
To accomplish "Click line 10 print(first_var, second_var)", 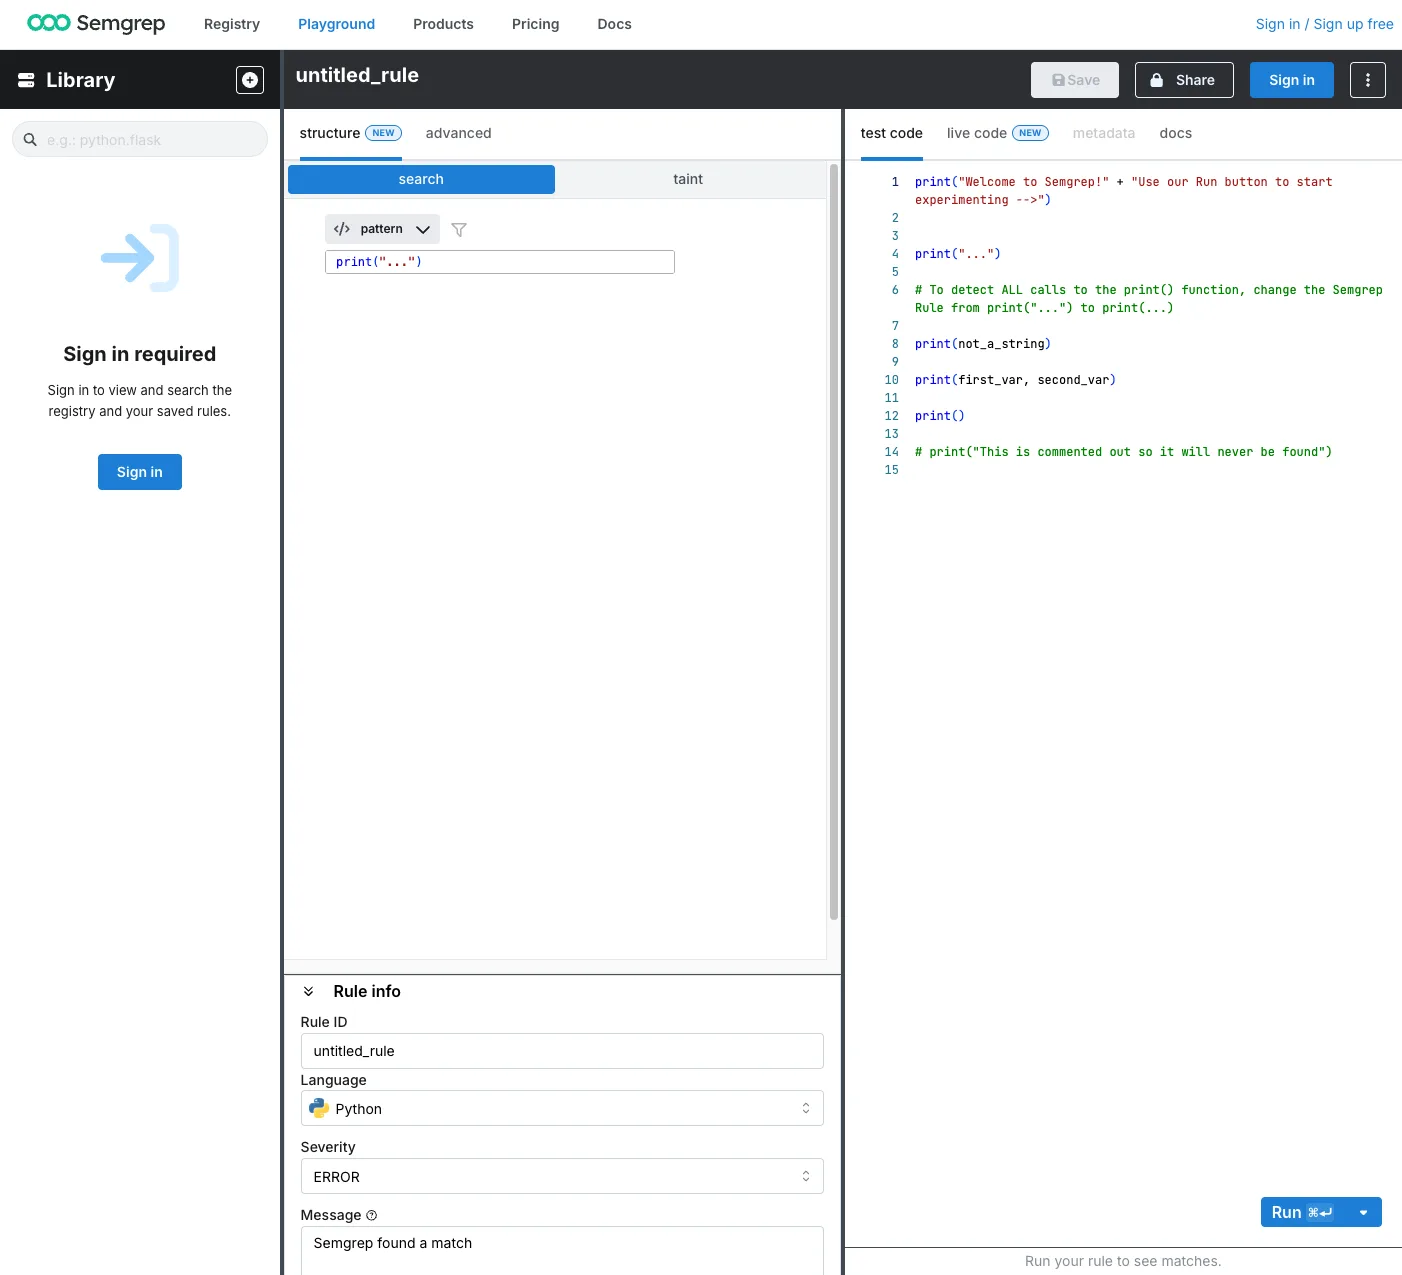I will [x=1015, y=380].
